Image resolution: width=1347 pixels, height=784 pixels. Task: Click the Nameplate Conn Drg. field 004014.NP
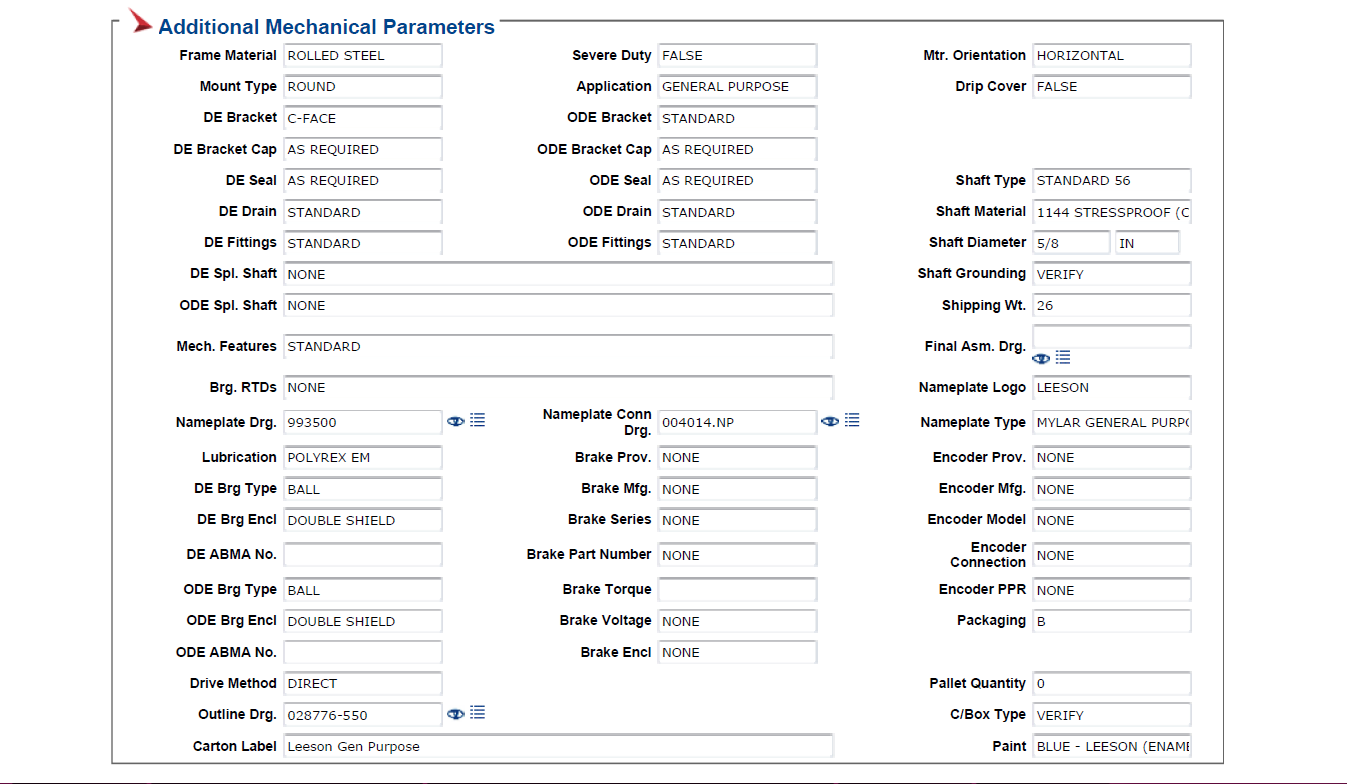[x=737, y=422]
